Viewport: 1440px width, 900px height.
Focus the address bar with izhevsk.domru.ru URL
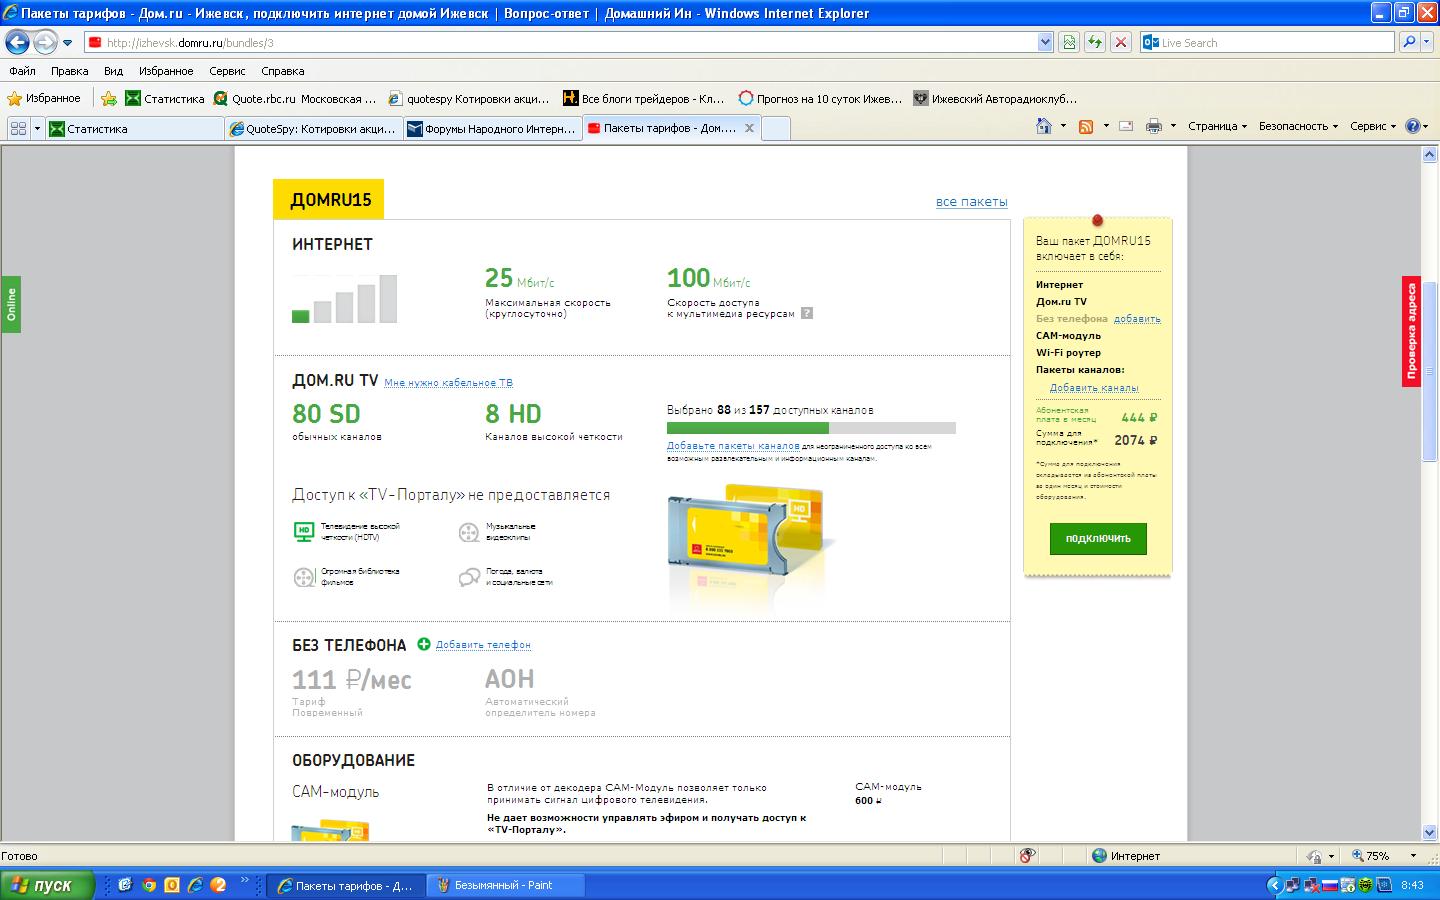tap(560, 42)
